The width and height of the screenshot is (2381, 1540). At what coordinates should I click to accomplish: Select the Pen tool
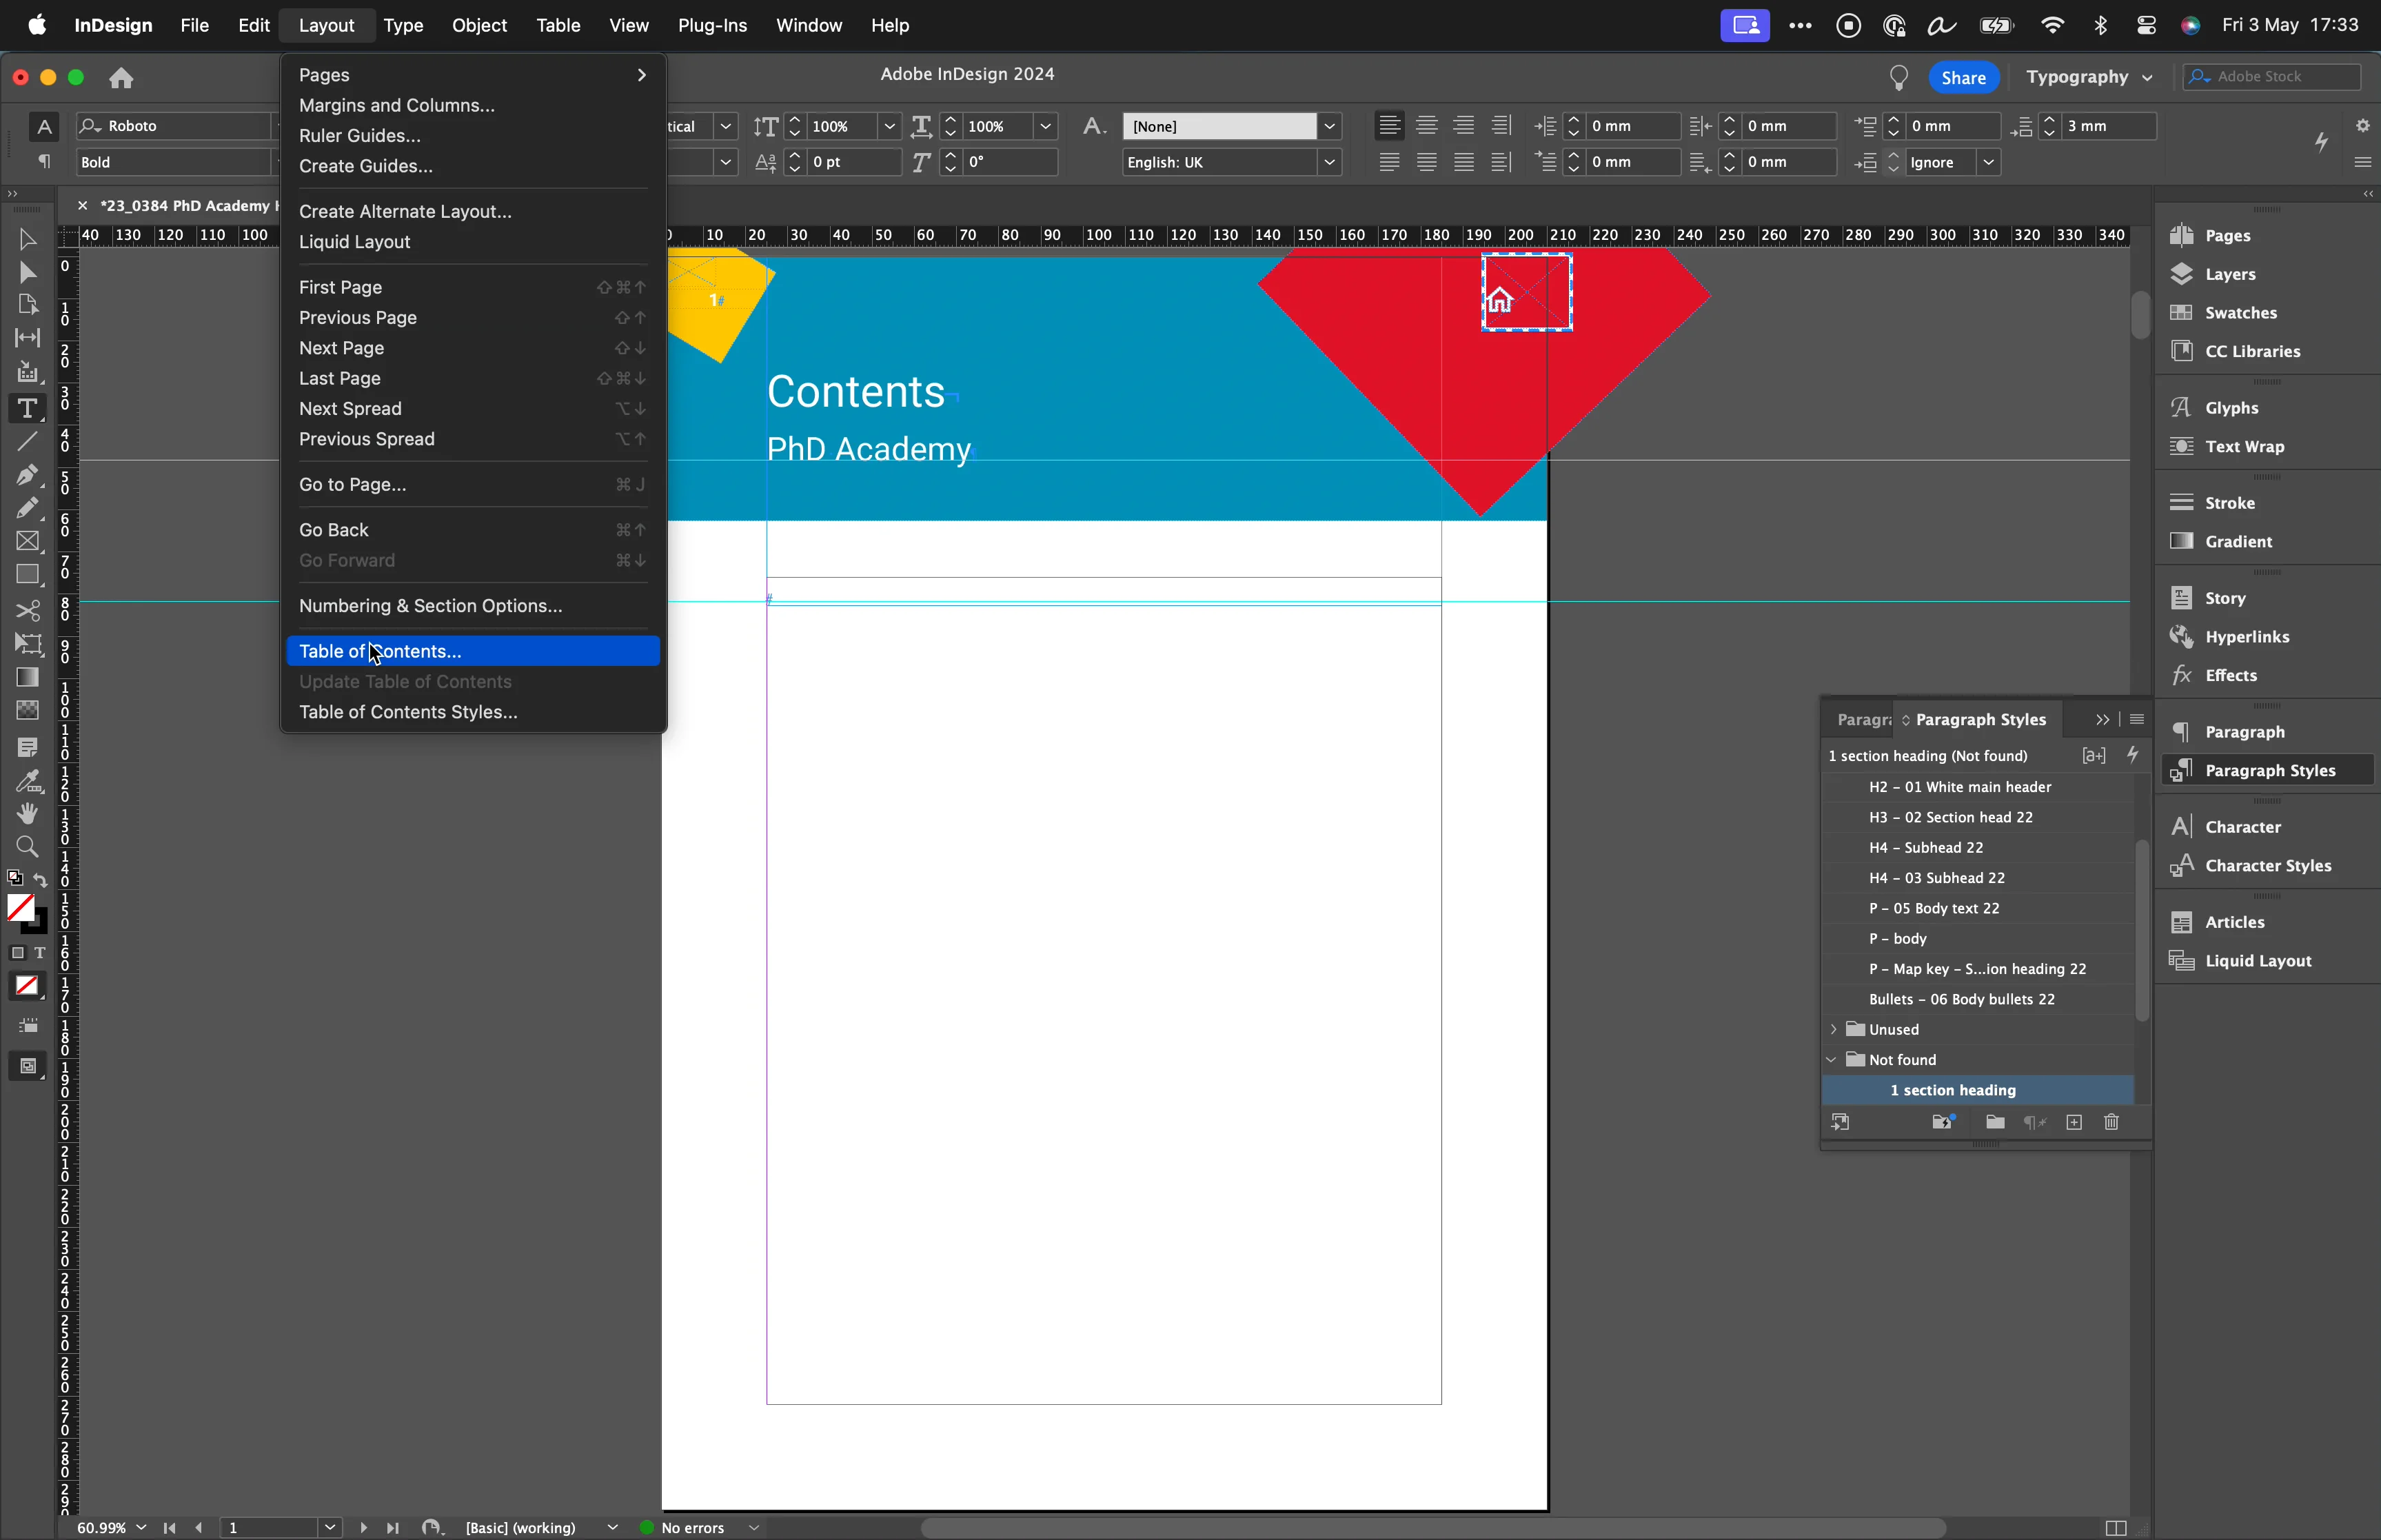28,475
